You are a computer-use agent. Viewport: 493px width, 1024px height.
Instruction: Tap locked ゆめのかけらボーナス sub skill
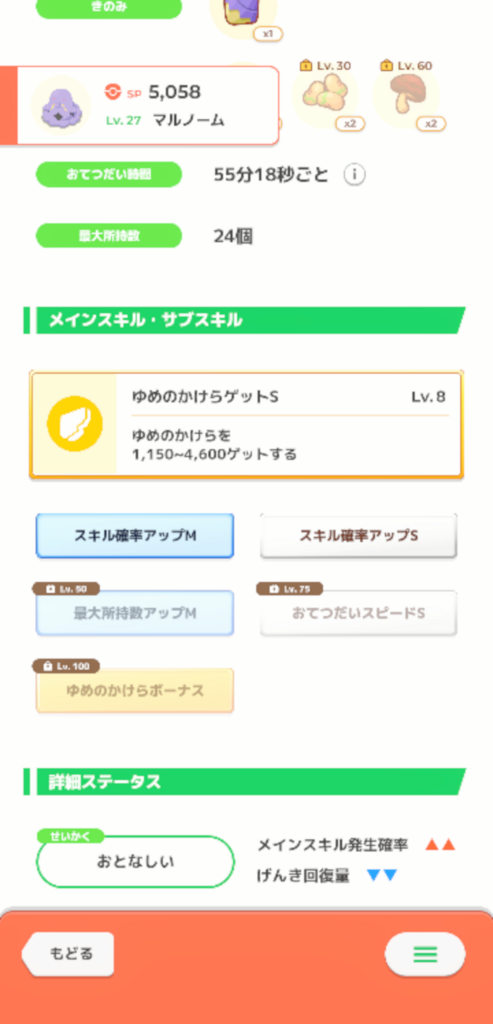(135, 690)
